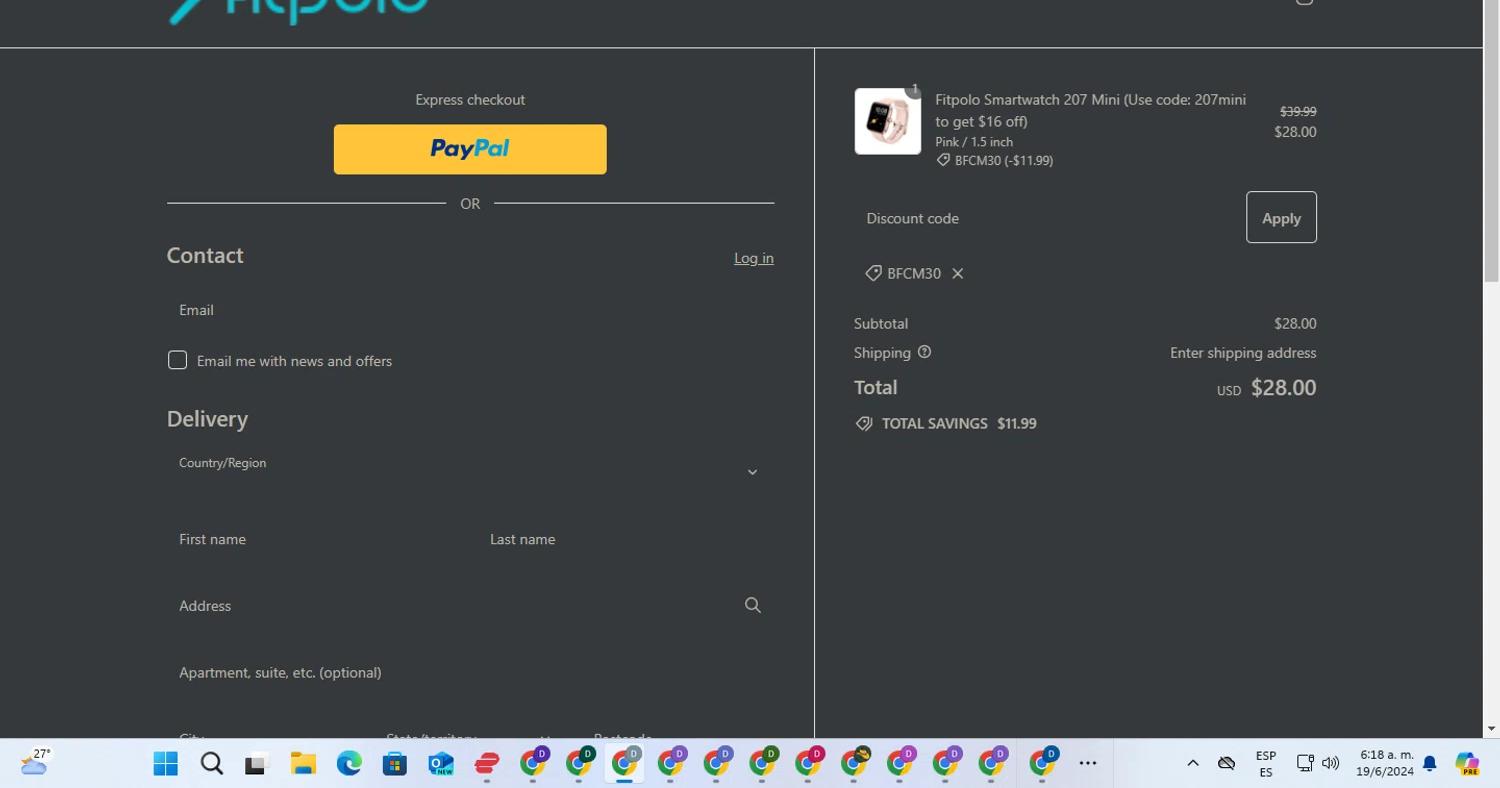Click the Total Savings tag icon
The height and width of the screenshot is (788, 1500).
[x=864, y=424]
